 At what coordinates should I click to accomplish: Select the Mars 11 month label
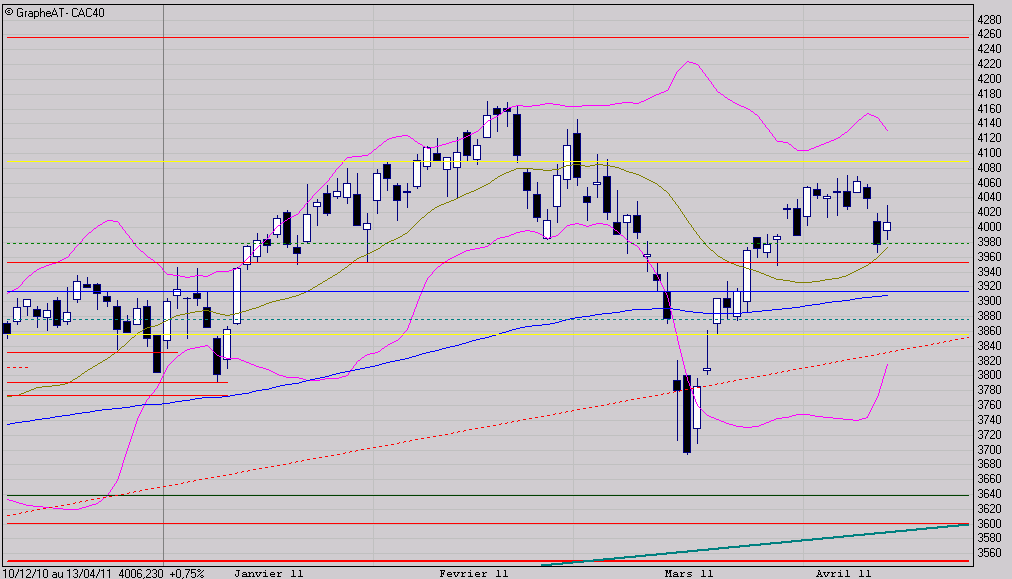coord(689,573)
